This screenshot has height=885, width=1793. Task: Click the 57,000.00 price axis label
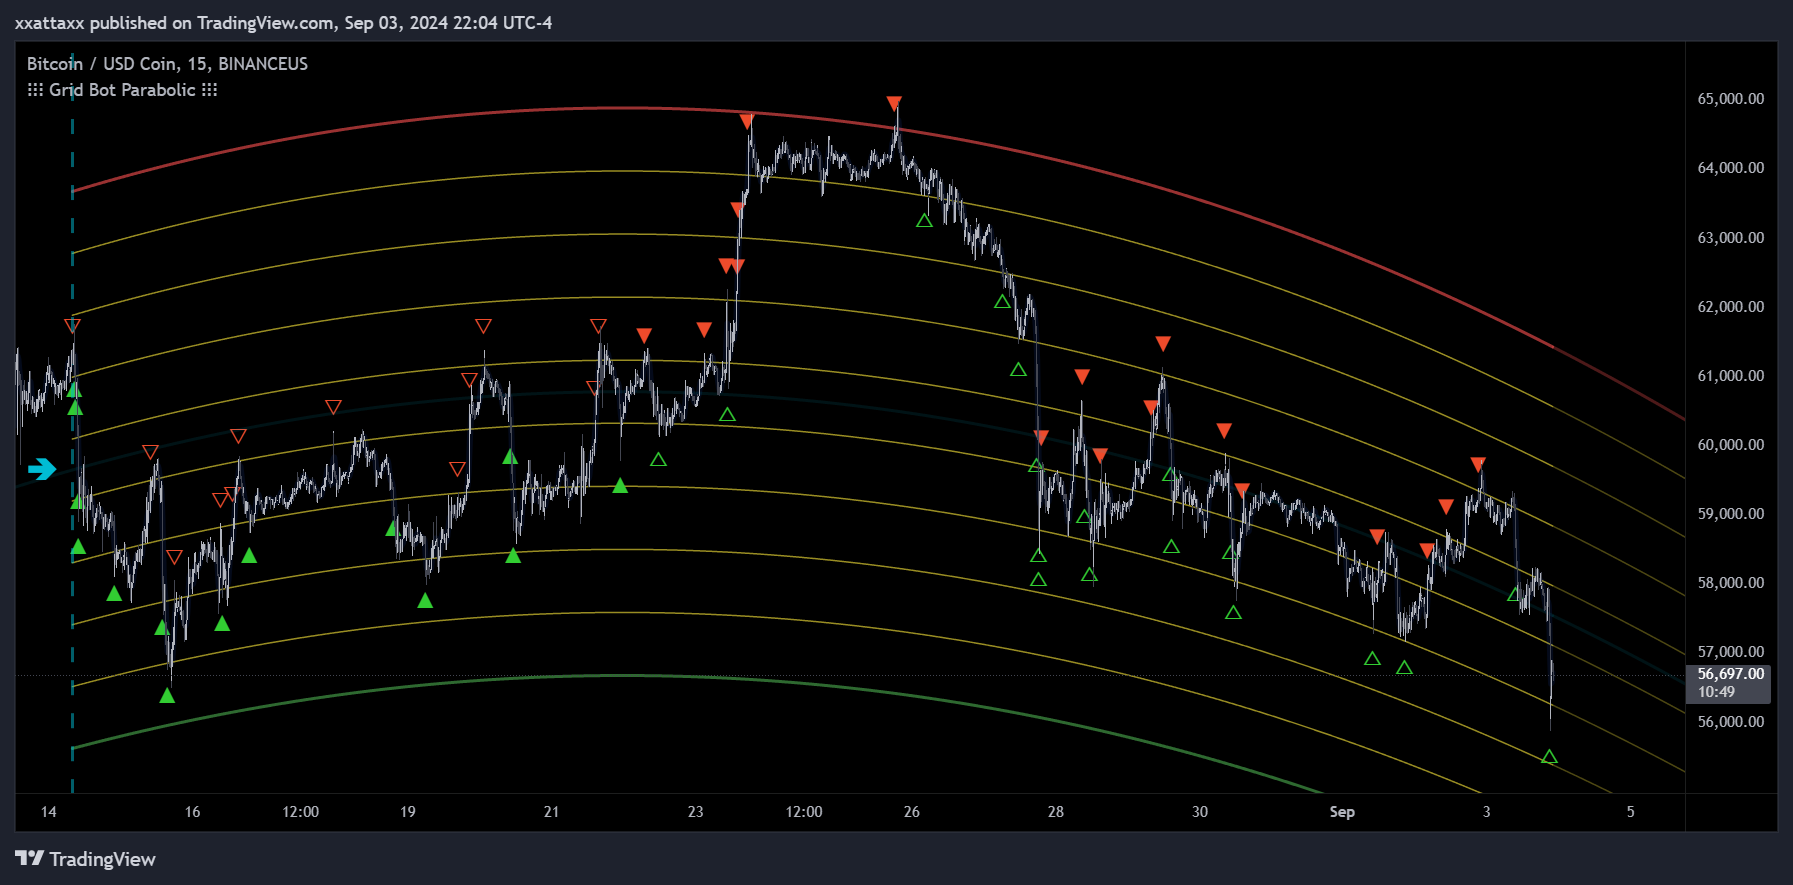(1731, 652)
